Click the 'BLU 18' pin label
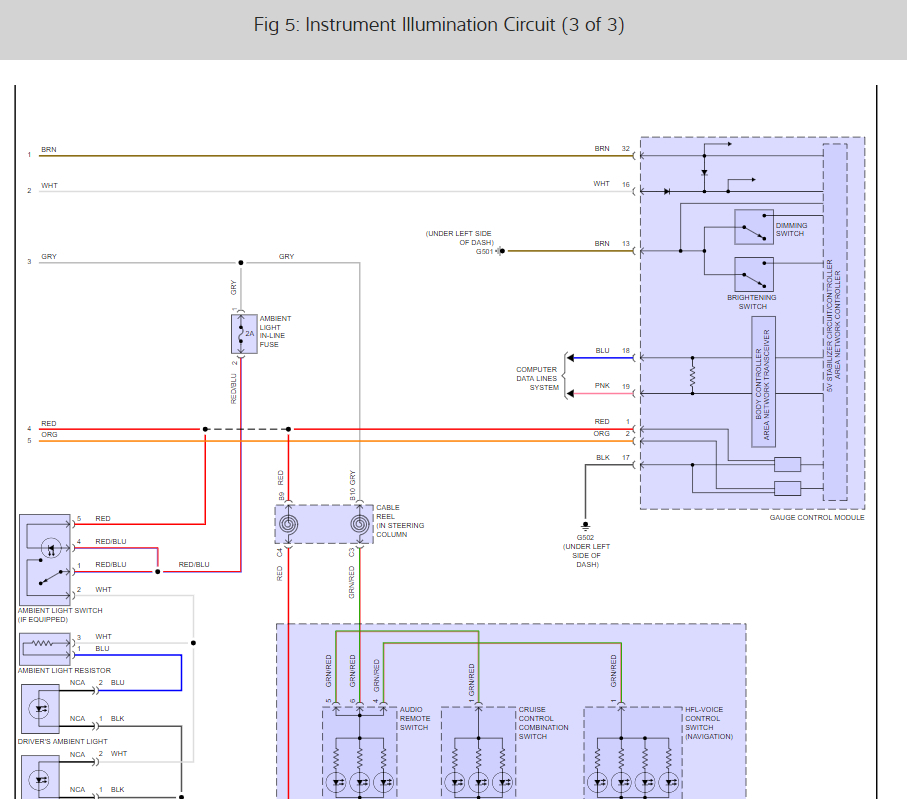This screenshot has width=907, height=806. [x=613, y=351]
